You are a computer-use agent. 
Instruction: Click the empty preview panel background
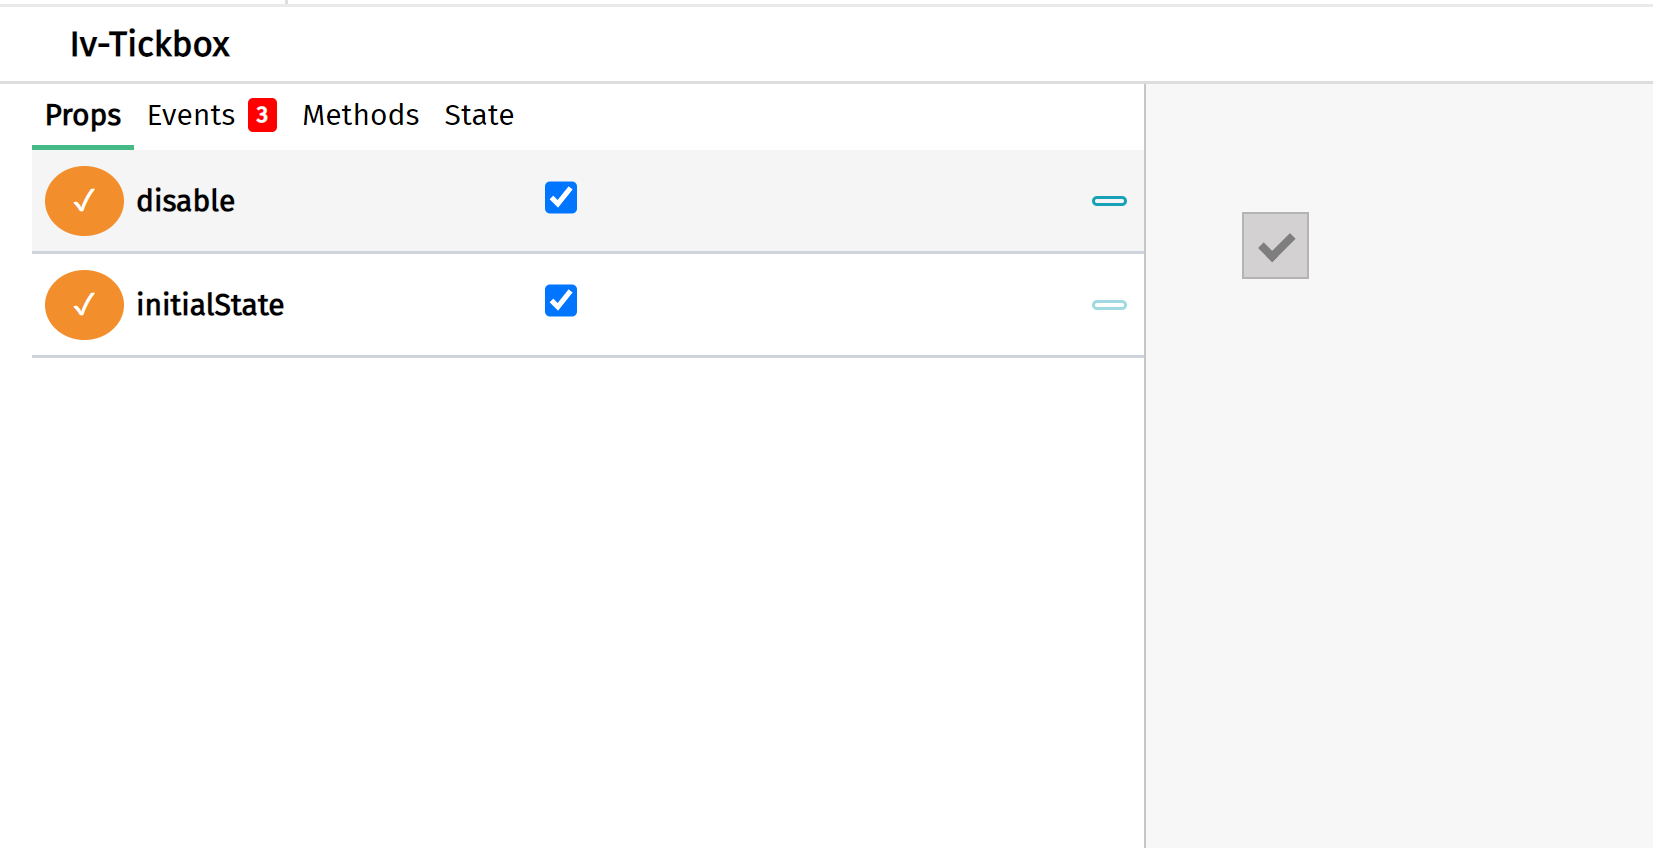(1400, 600)
